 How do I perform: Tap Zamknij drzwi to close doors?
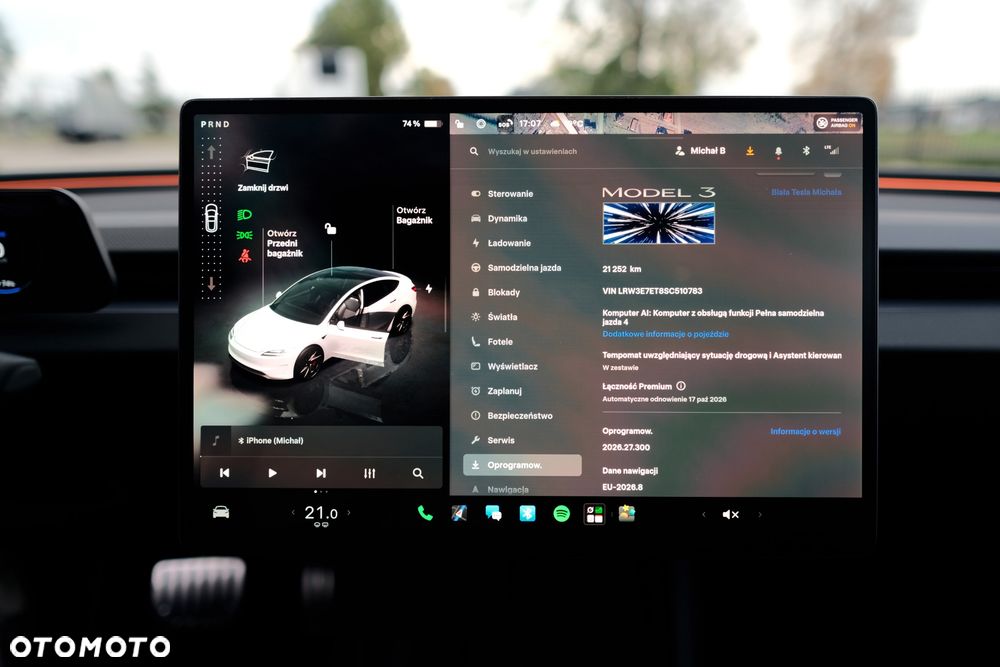click(x=261, y=170)
